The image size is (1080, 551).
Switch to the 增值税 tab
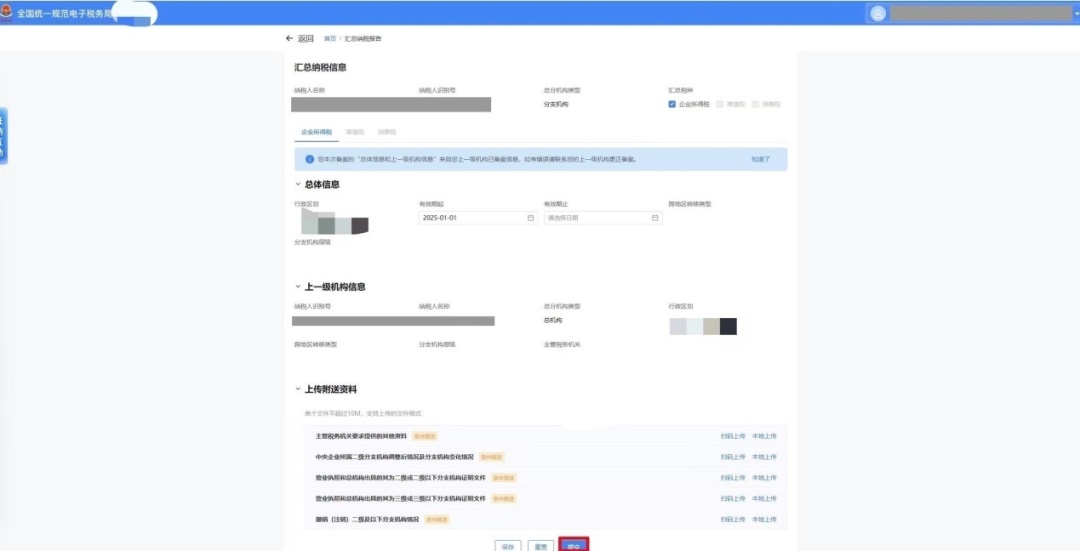[354, 132]
